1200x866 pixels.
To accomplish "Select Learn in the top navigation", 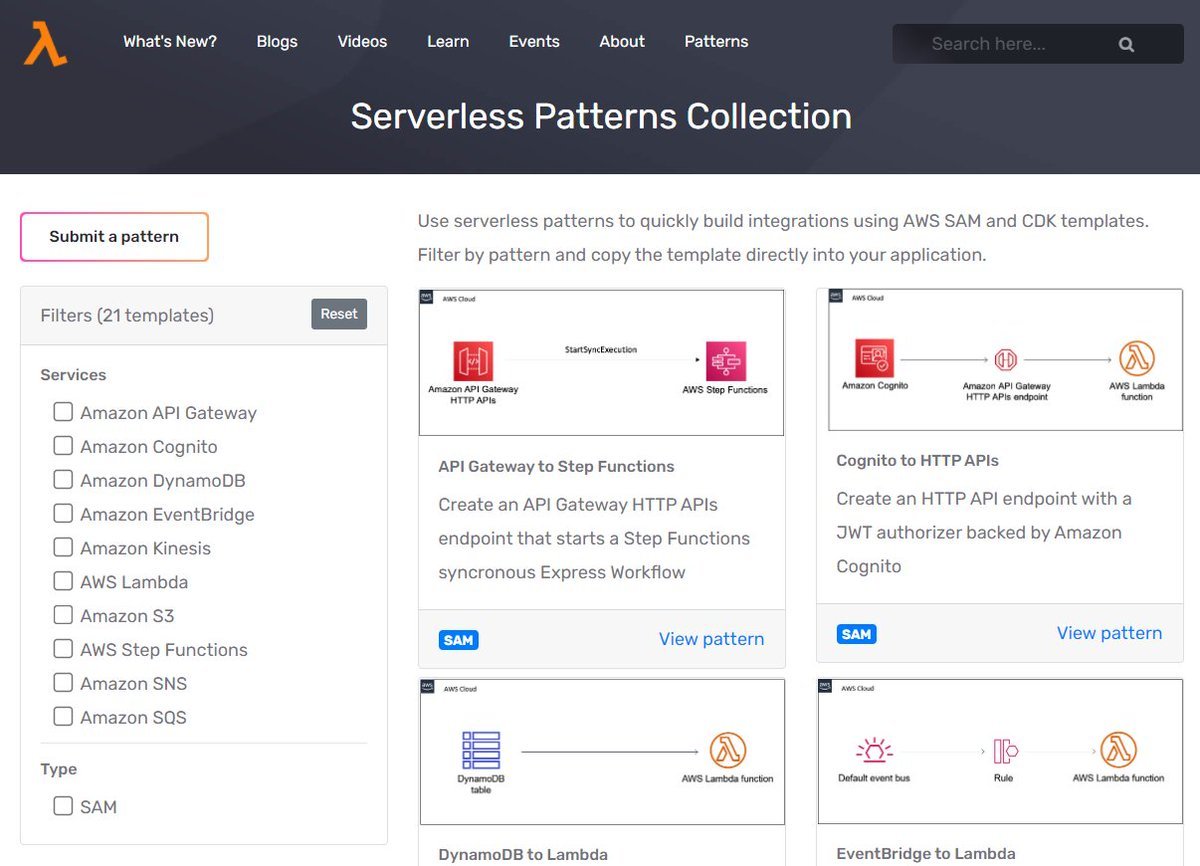I will coord(448,42).
